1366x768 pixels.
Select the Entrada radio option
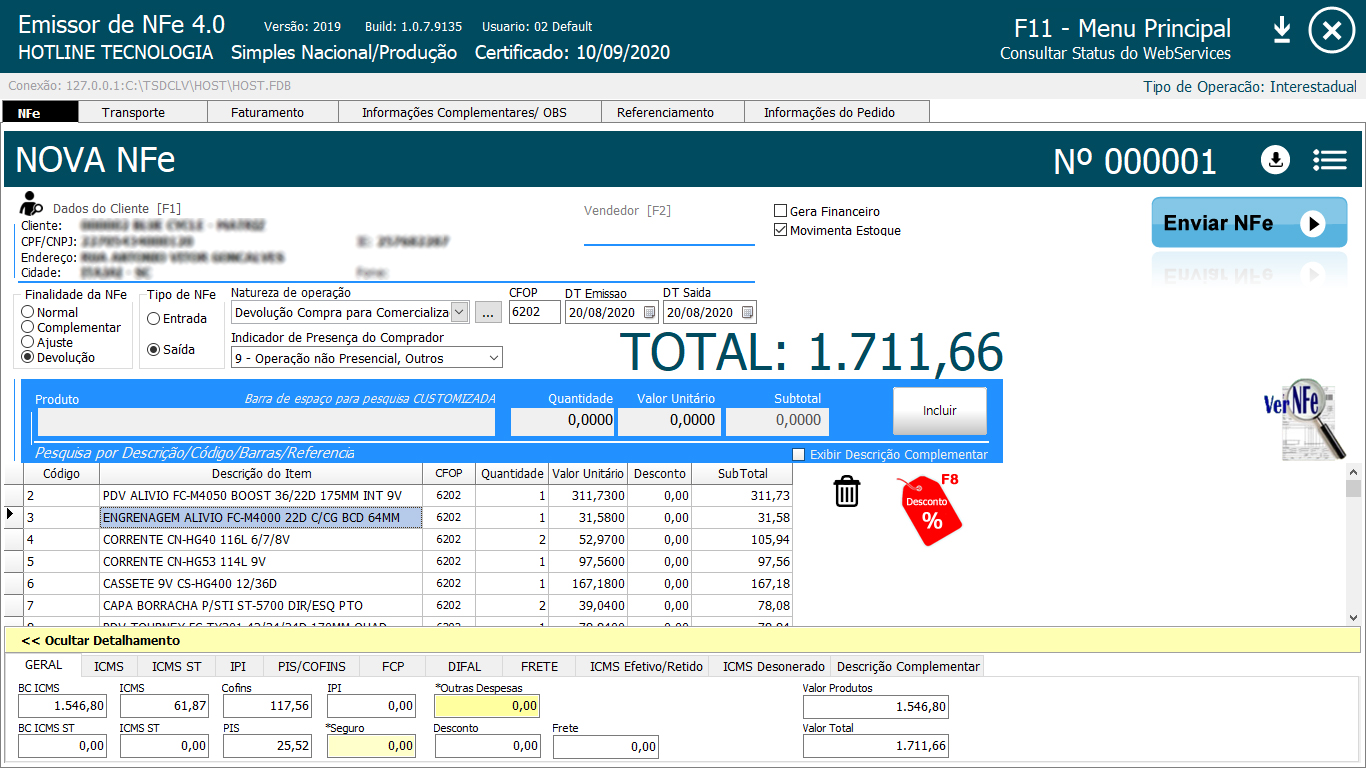click(x=153, y=319)
